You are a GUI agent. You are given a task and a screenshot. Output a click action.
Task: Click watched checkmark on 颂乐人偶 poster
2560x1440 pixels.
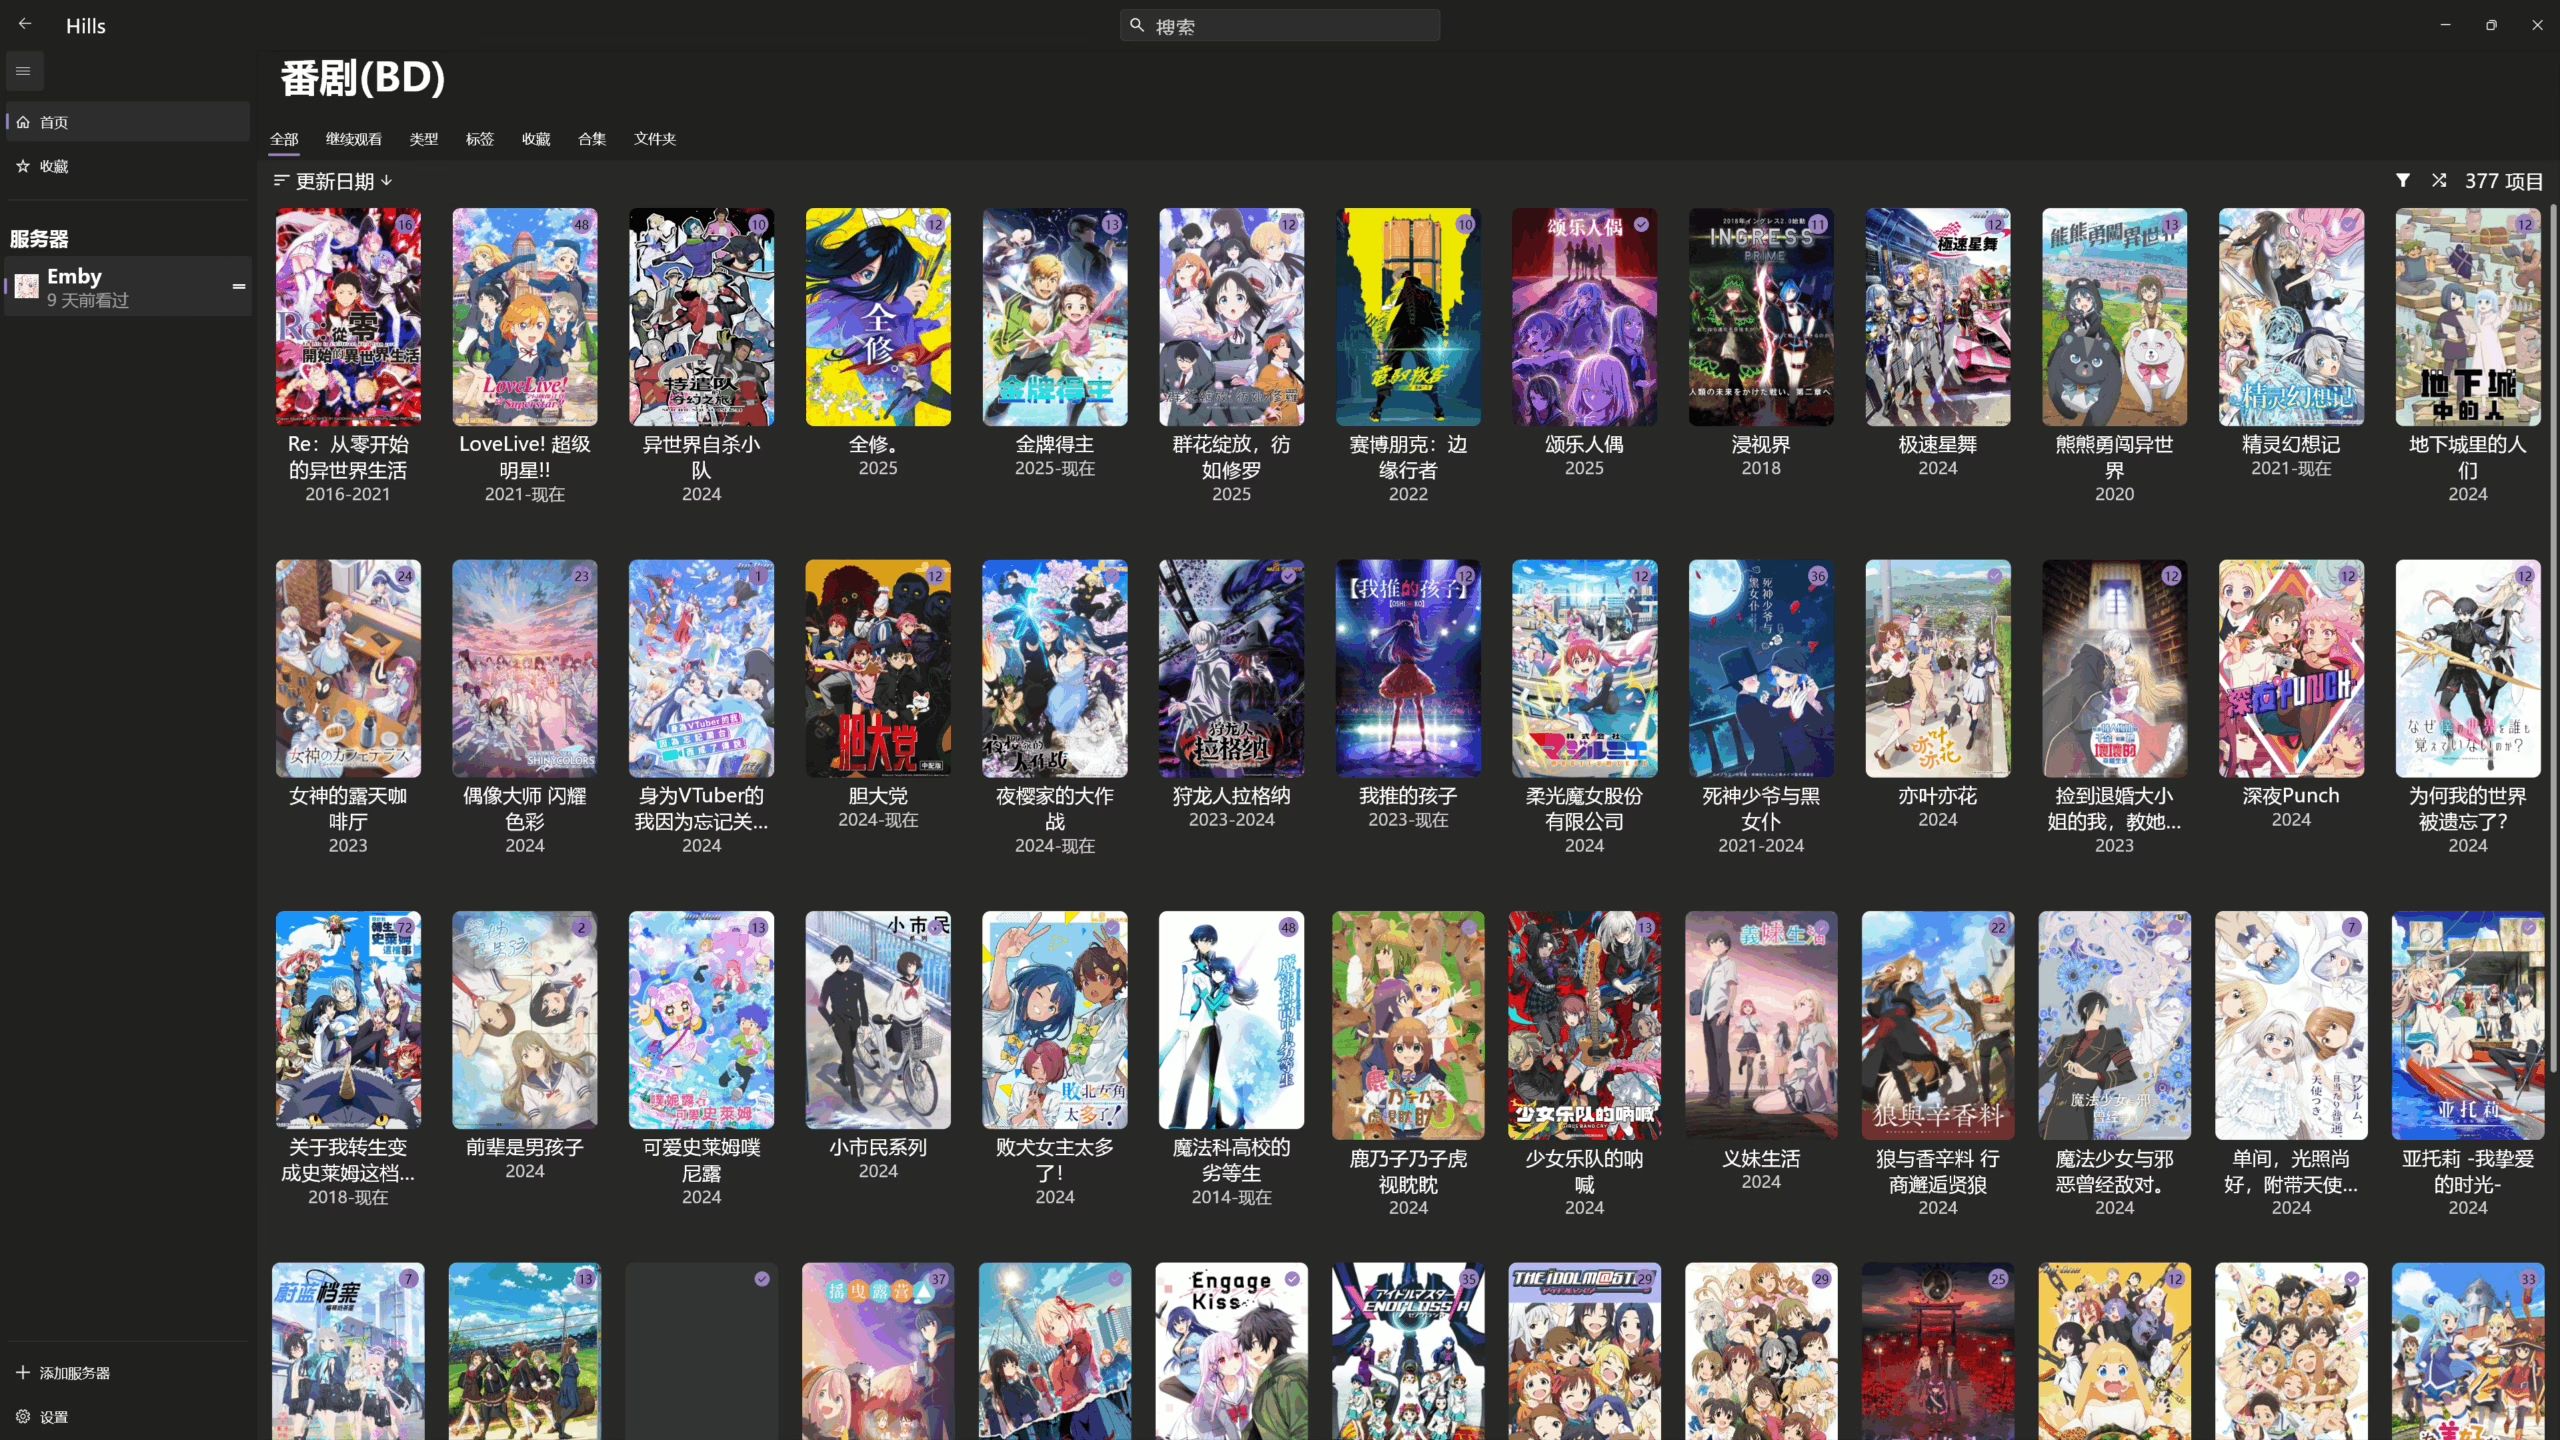pyautogui.click(x=1641, y=224)
